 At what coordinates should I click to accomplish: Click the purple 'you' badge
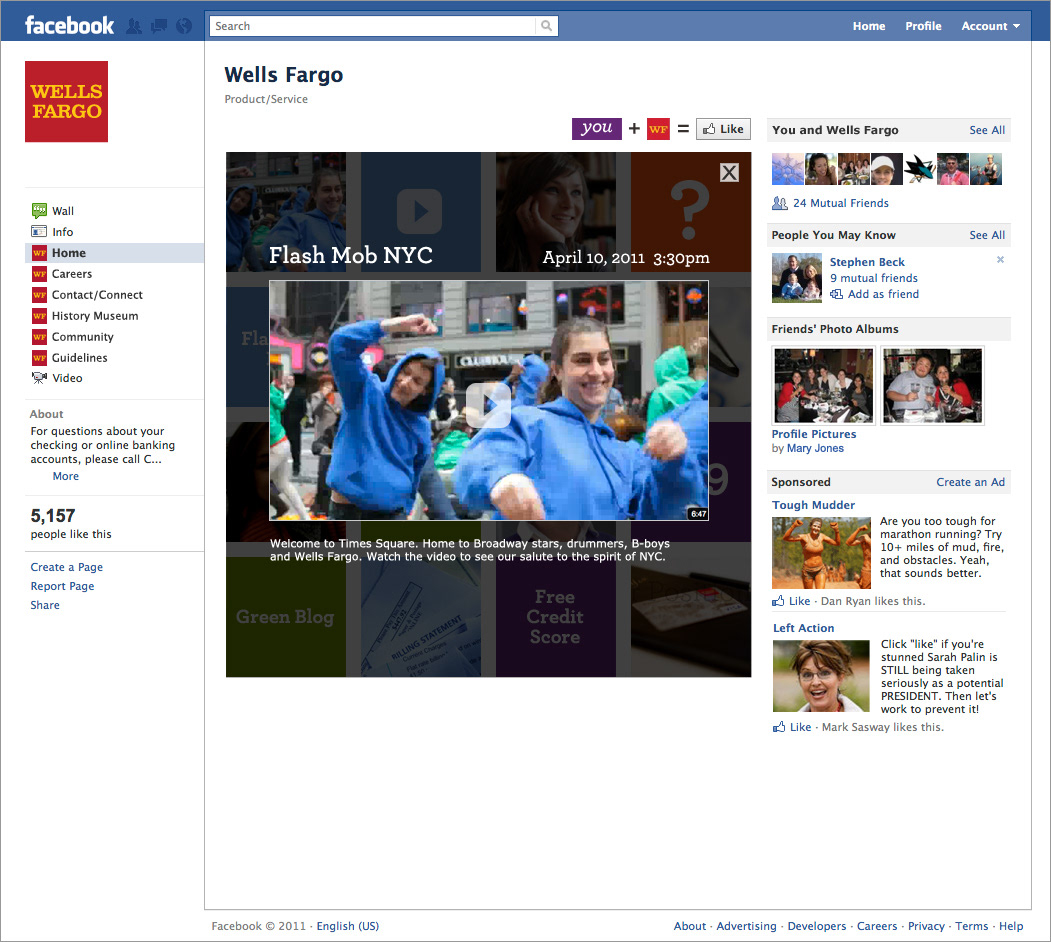(x=597, y=128)
